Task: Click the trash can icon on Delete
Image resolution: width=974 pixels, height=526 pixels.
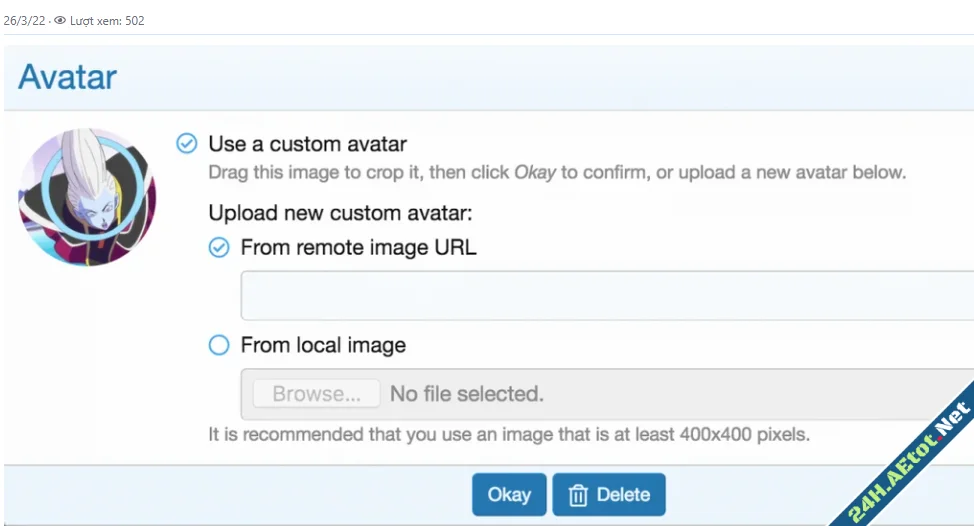Action: [578, 495]
